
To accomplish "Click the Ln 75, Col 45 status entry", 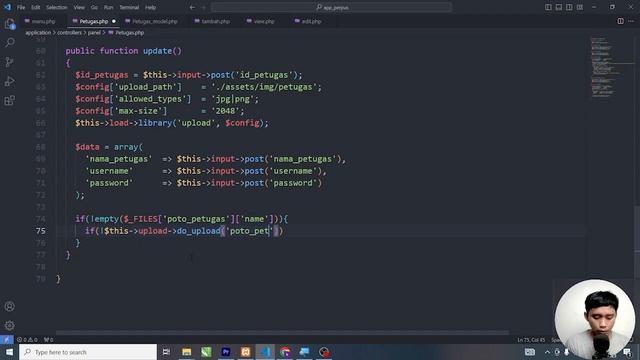I will (531, 340).
